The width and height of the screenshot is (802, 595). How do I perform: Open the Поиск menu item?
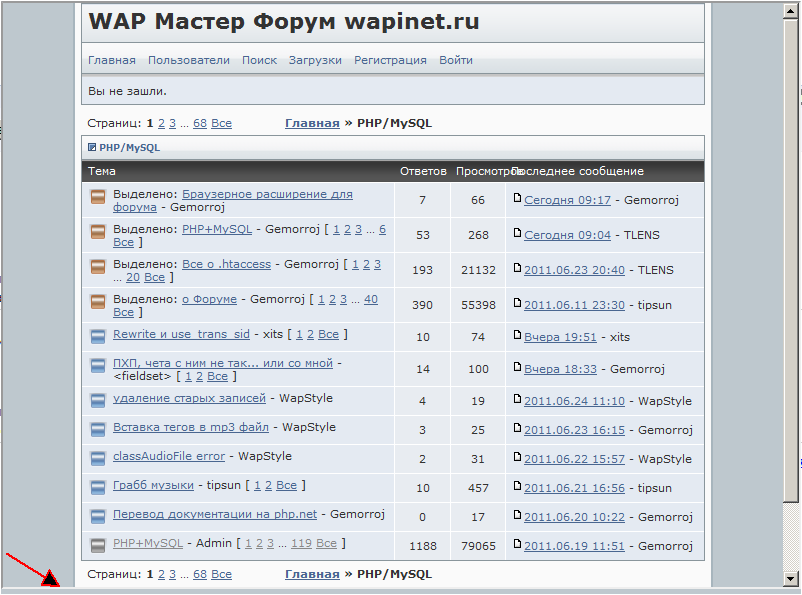tap(259, 60)
